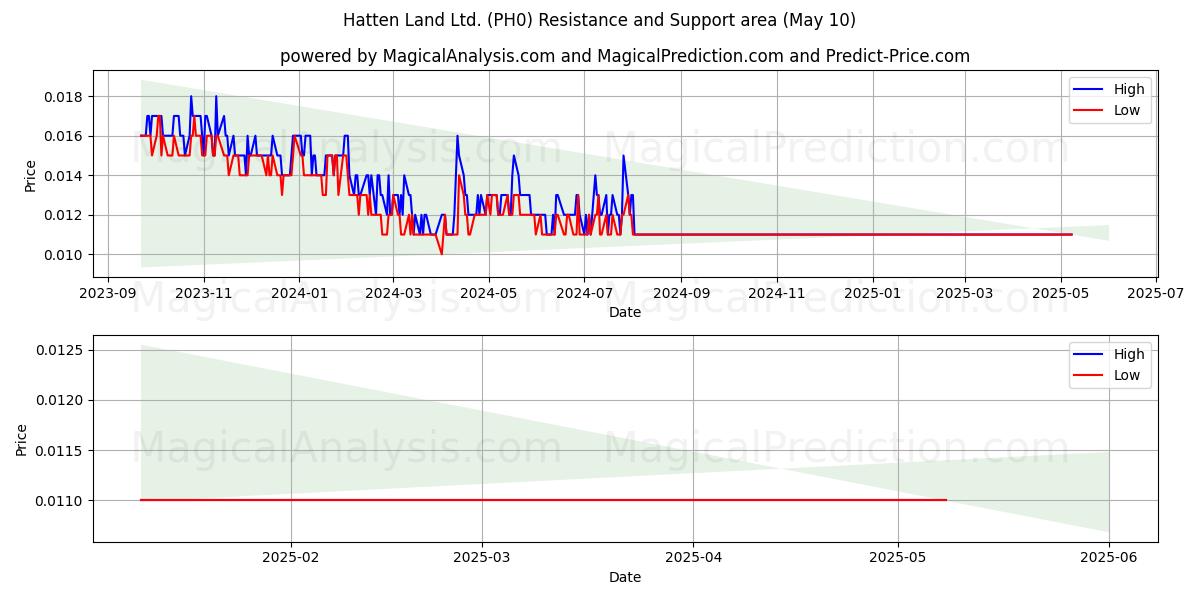Click the top chart 'Price' axis label

pos(31,175)
